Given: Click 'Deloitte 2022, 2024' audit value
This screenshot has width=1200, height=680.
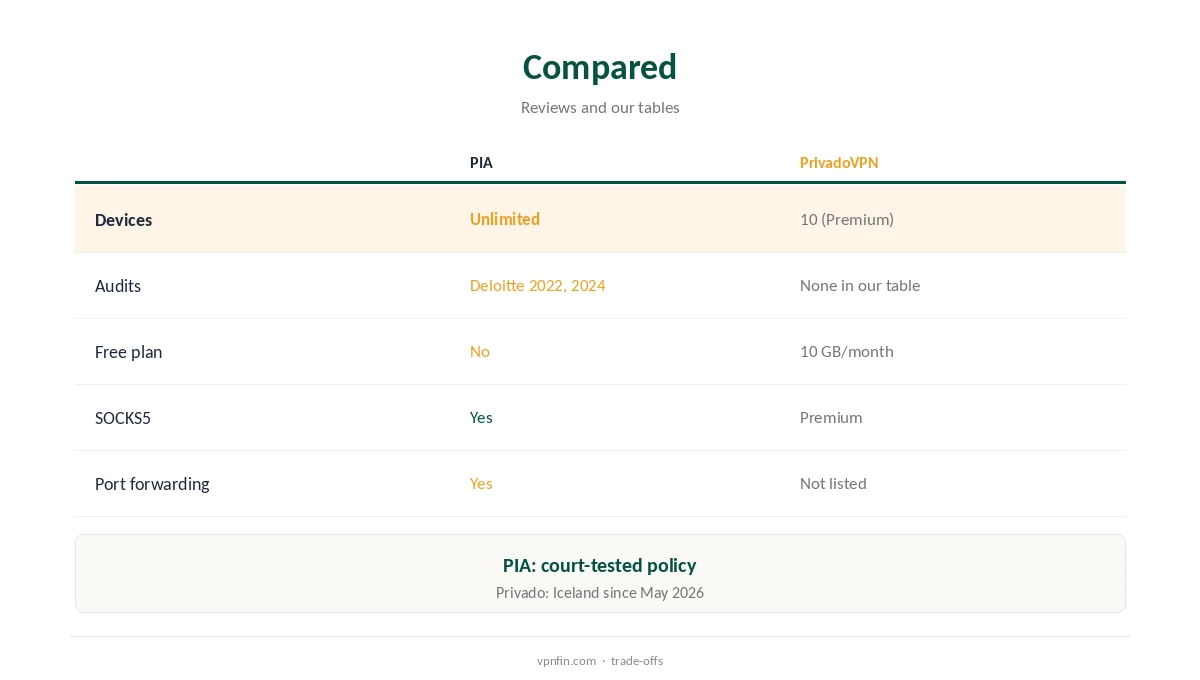Looking at the screenshot, I should click(x=538, y=285).
